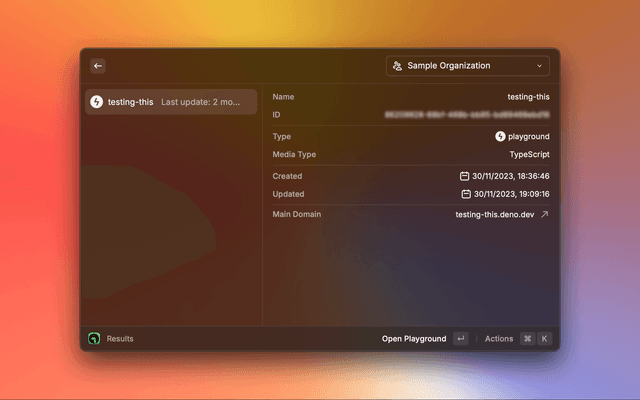Image resolution: width=640 pixels, height=400 pixels.
Task: Open the testing-this.deno.dev domain link
Action: [494, 214]
